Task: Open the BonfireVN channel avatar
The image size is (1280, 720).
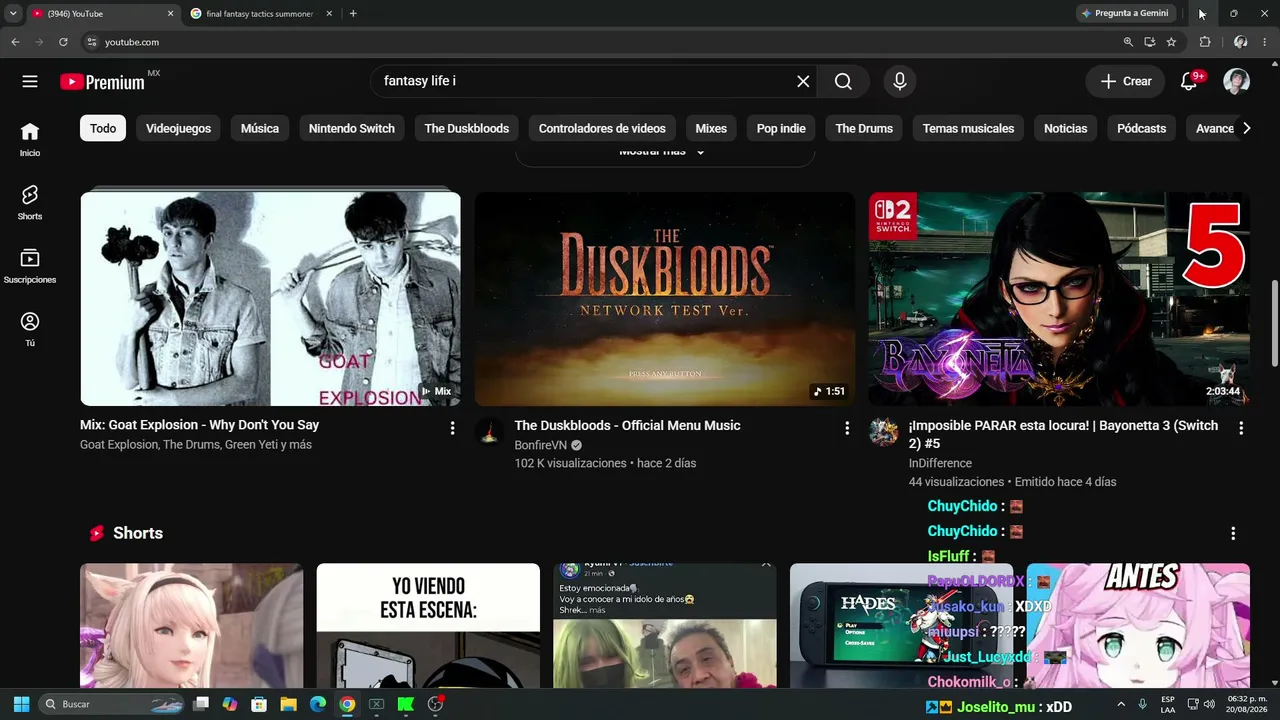Action: pos(489,432)
